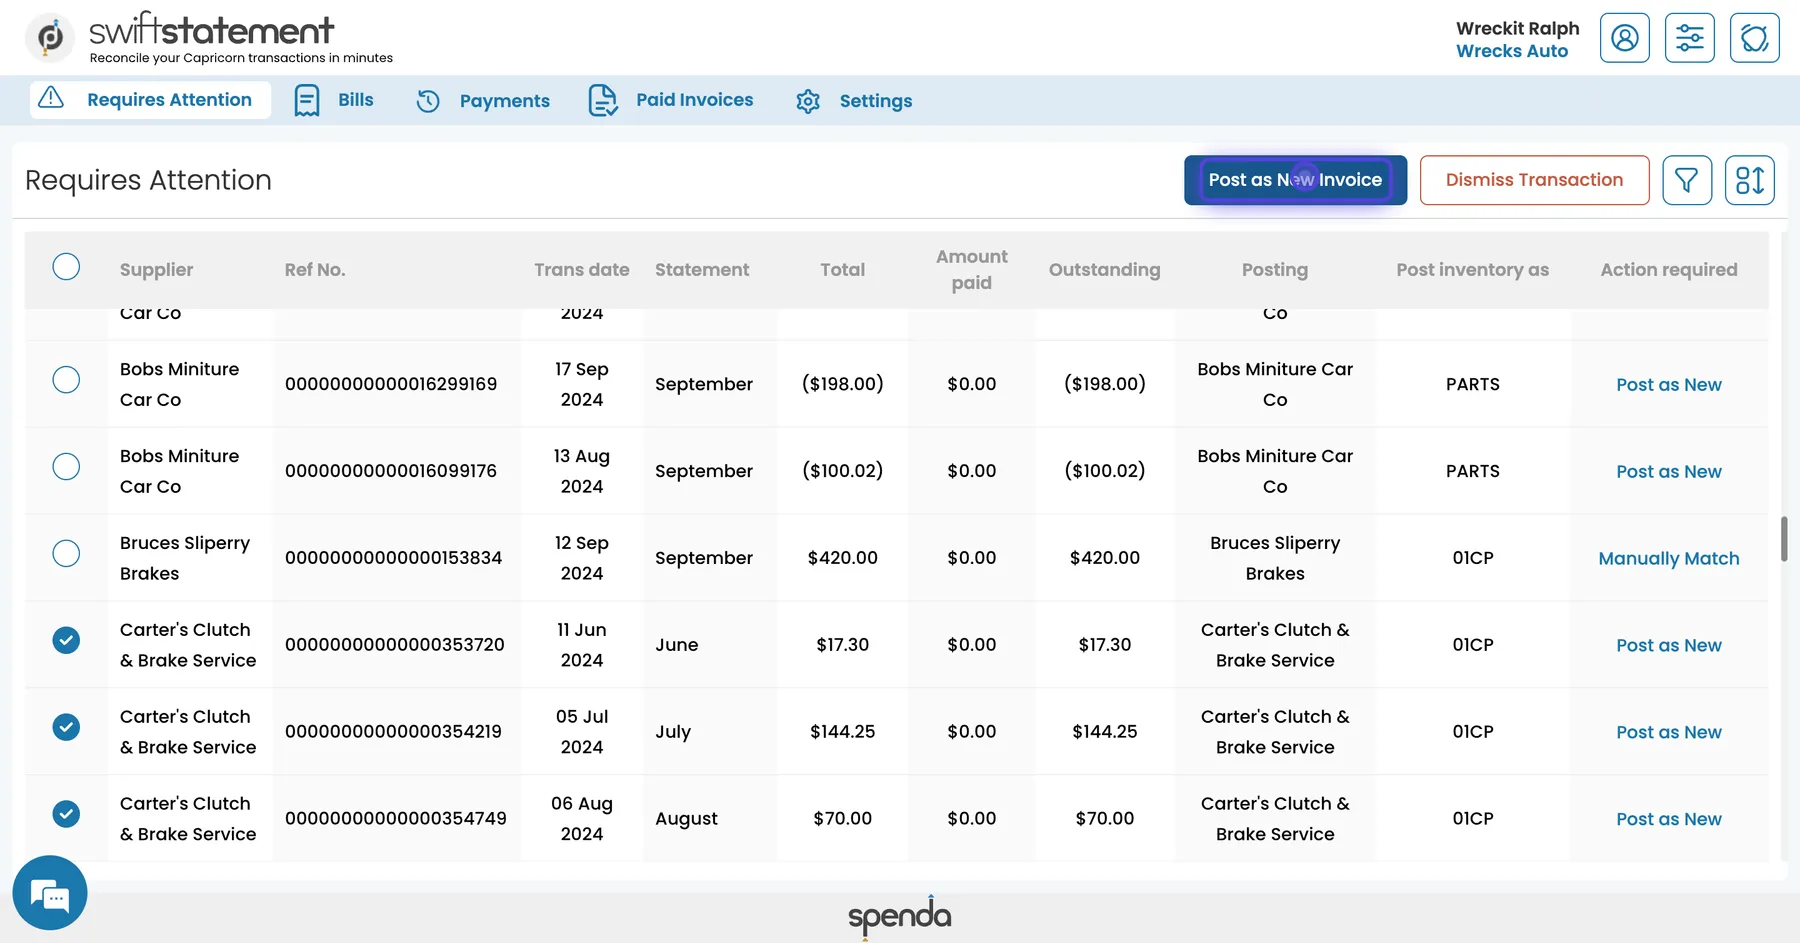The height and width of the screenshot is (943, 1800).
Task: Open the user profile icon
Action: (x=1625, y=38)
